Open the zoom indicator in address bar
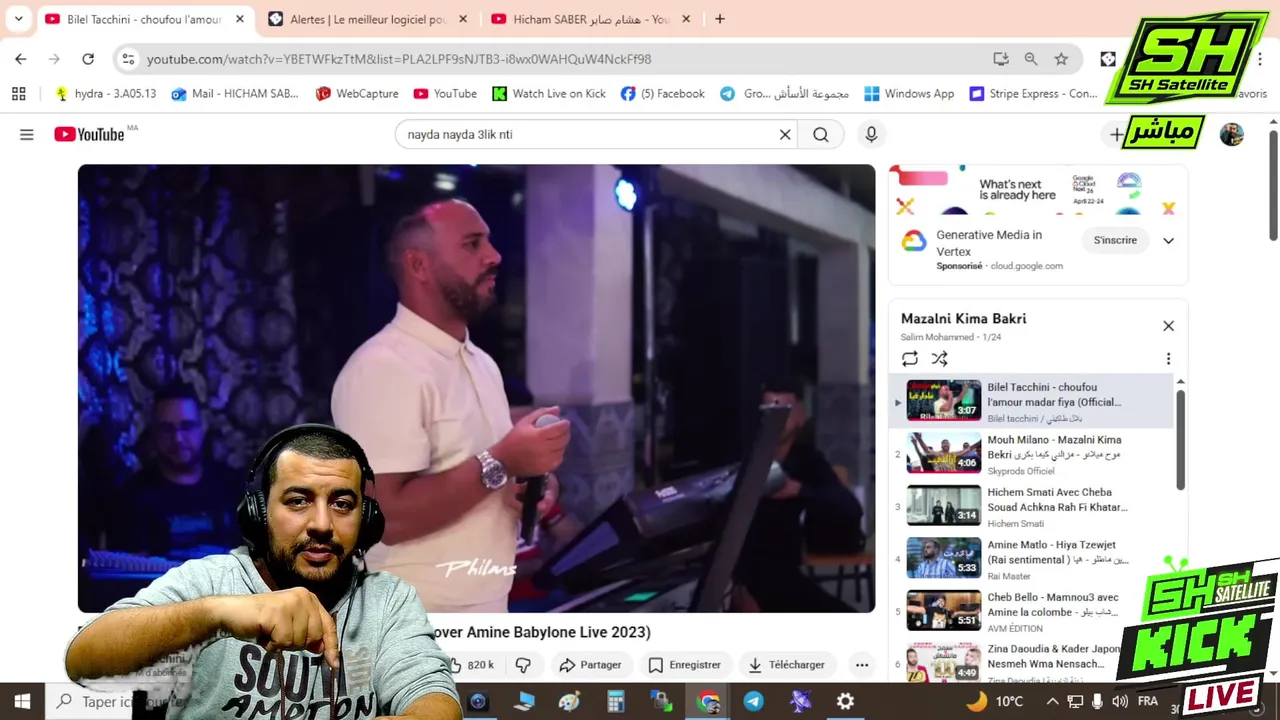This screenshot has width=1280, height=720. click(1031, 59)
